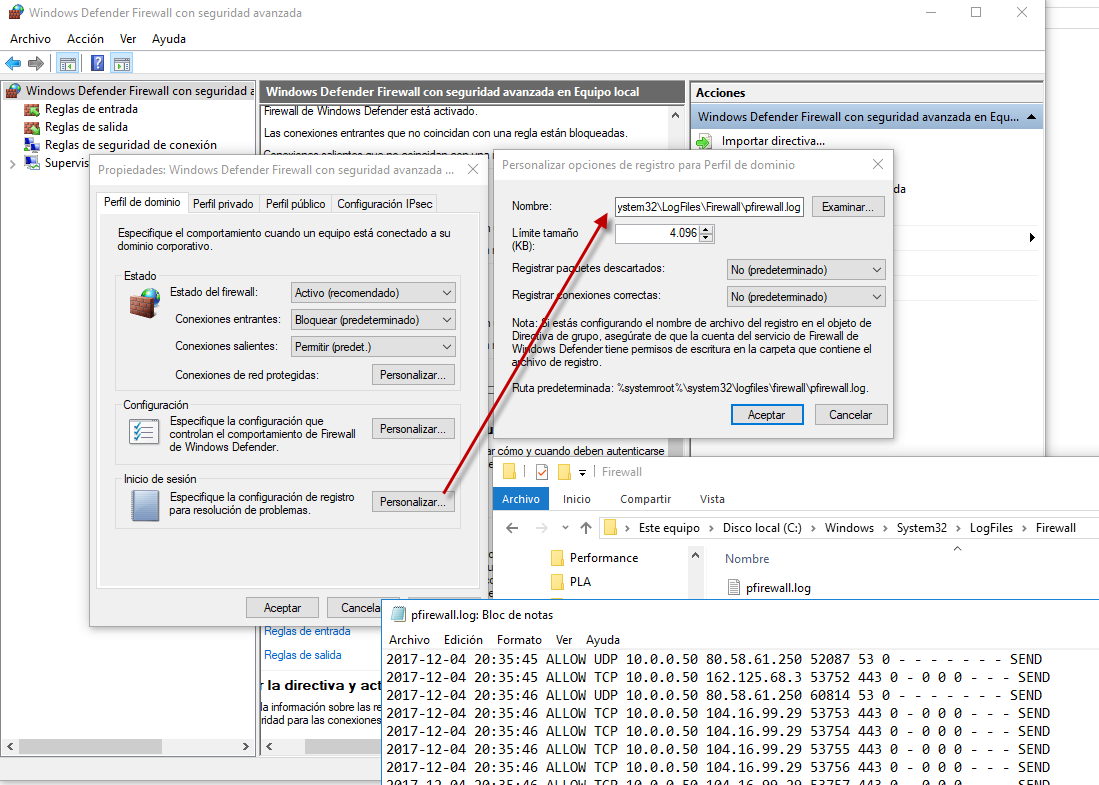
Task: Click Aceptar in the Propiedades dialog
Action: click(282, 608)
